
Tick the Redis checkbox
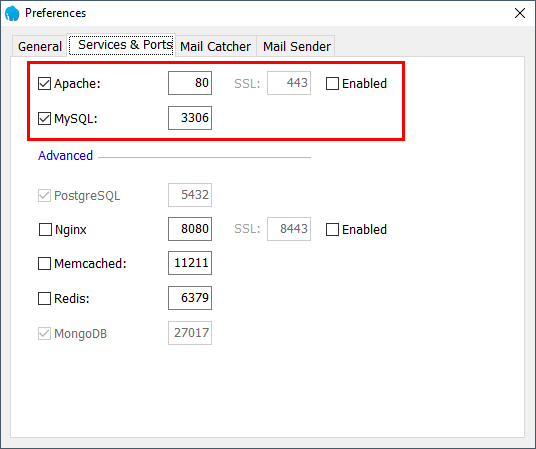pos(44,298)
